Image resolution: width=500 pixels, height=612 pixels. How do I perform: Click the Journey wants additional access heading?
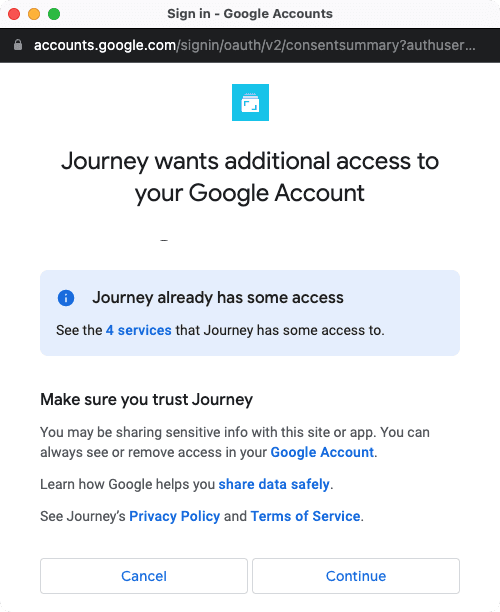pyautogui.click(x=250, y=177)
